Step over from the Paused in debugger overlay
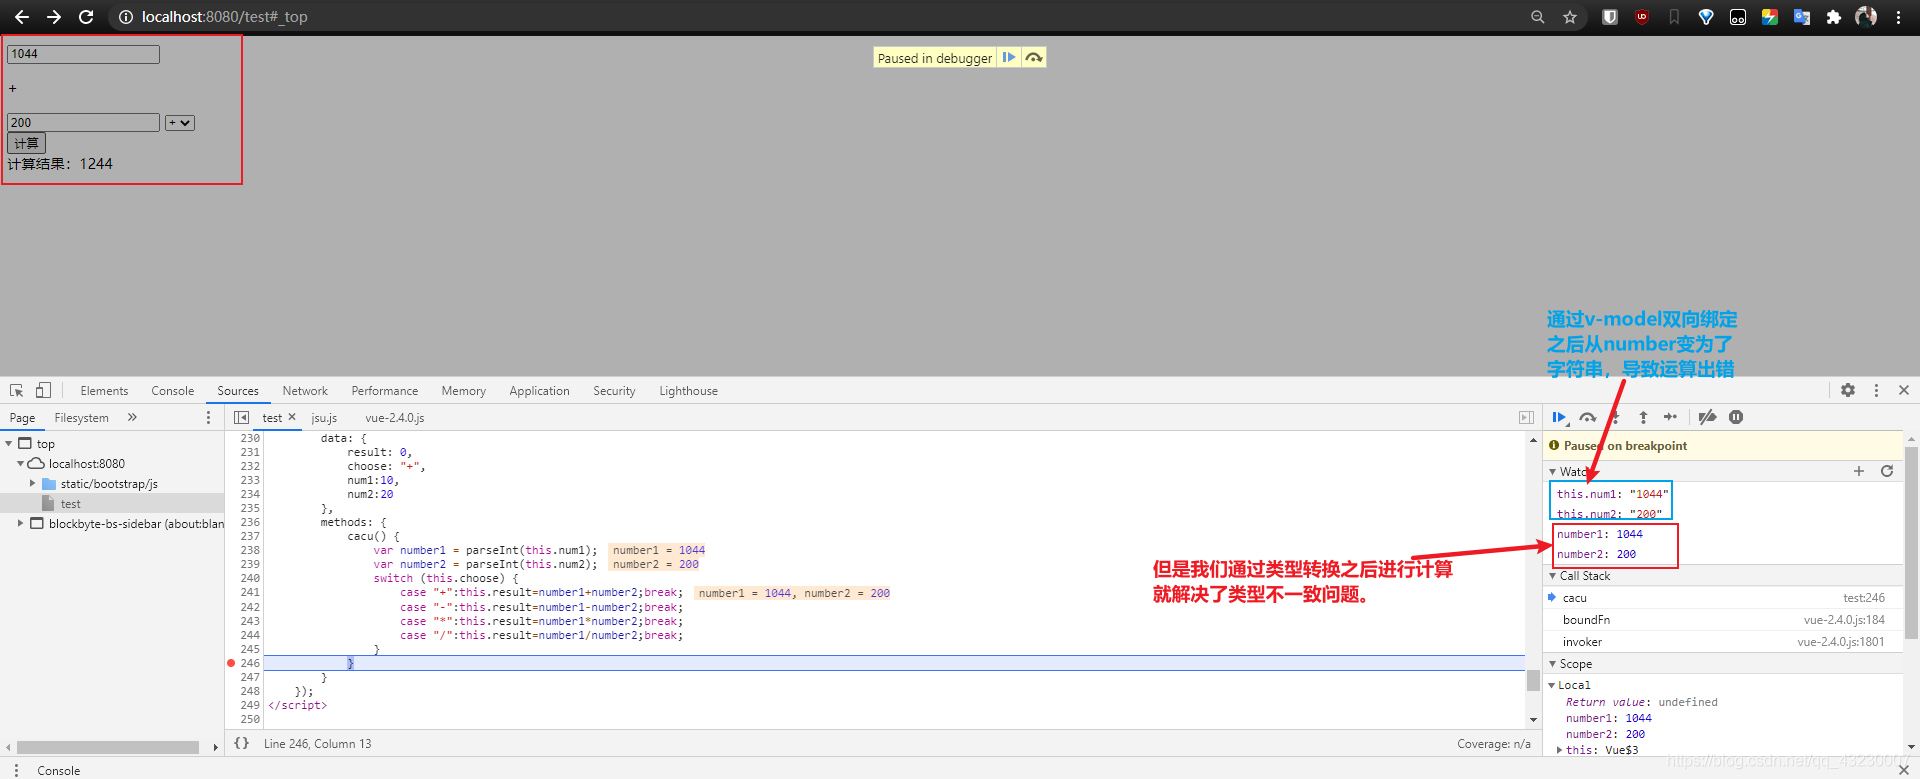The width and height of the screenshot is (1920, 779). click(x=1034, y=58)
